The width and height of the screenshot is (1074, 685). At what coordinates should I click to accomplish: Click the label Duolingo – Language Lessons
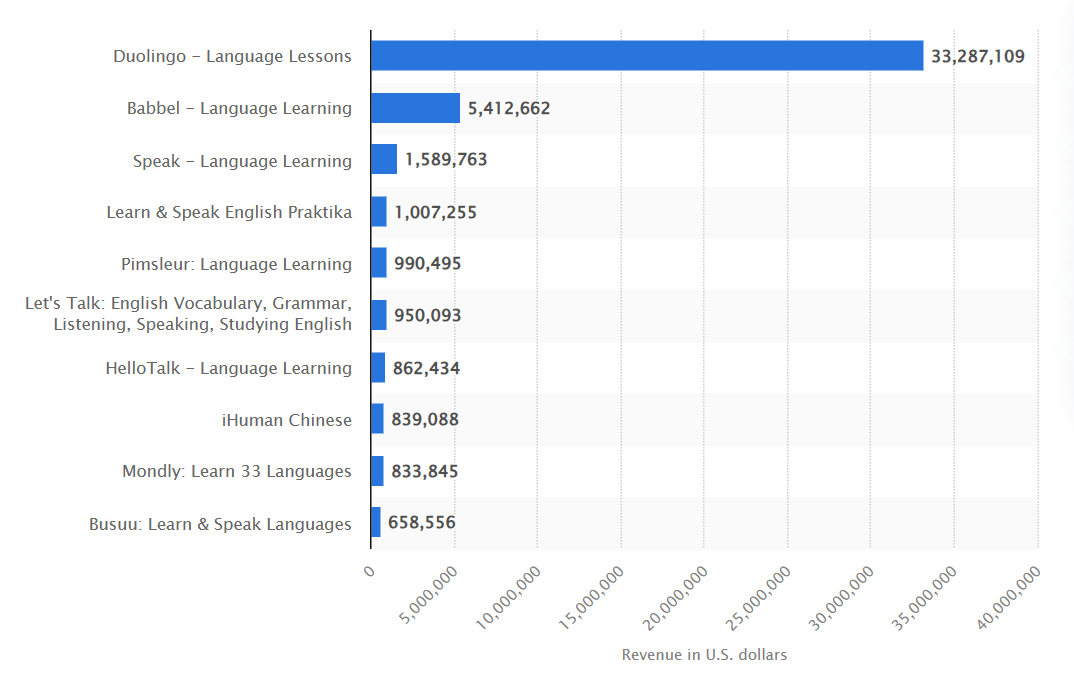click(x=232, y=56)
